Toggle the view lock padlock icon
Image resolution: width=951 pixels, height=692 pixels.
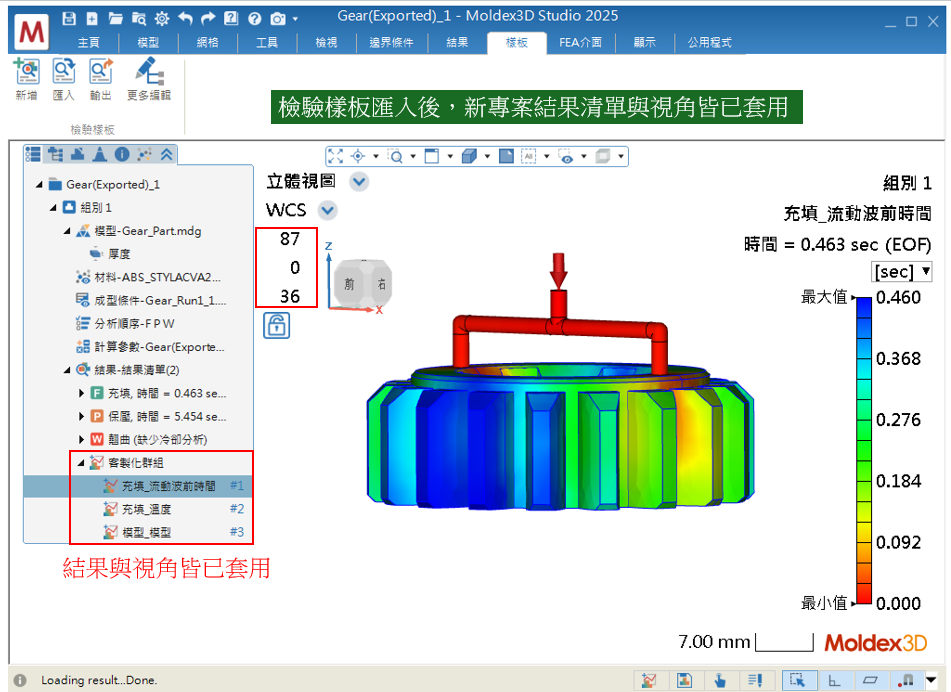(x=277, y=325)
